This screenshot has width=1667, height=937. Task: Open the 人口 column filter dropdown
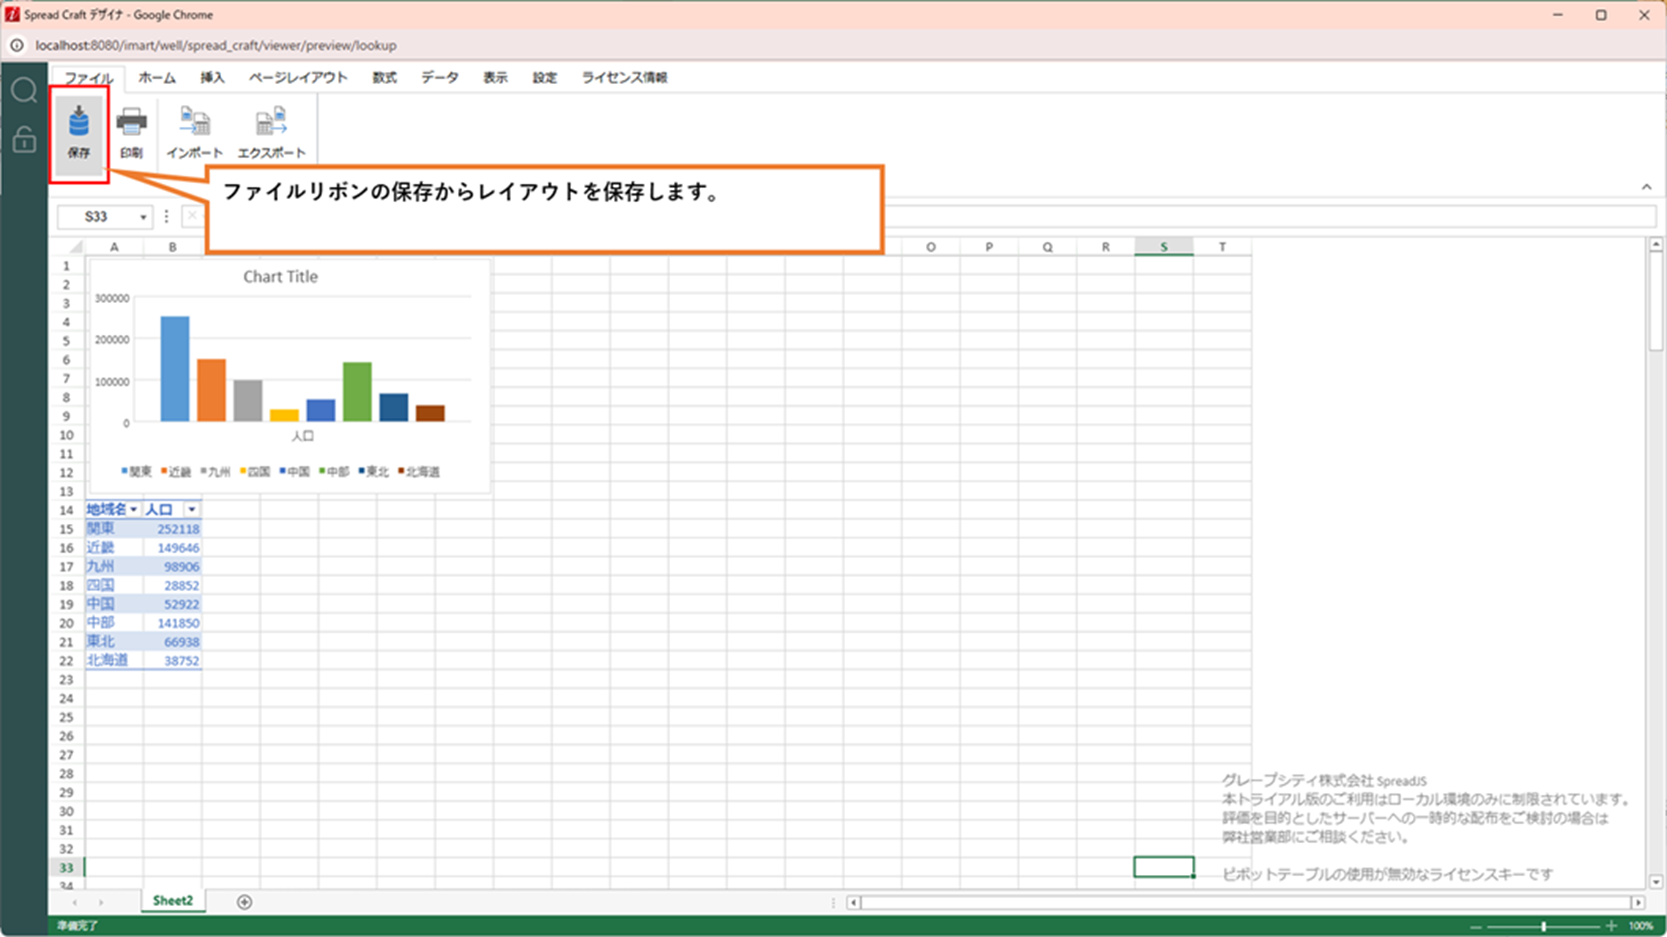coord(192,510)
